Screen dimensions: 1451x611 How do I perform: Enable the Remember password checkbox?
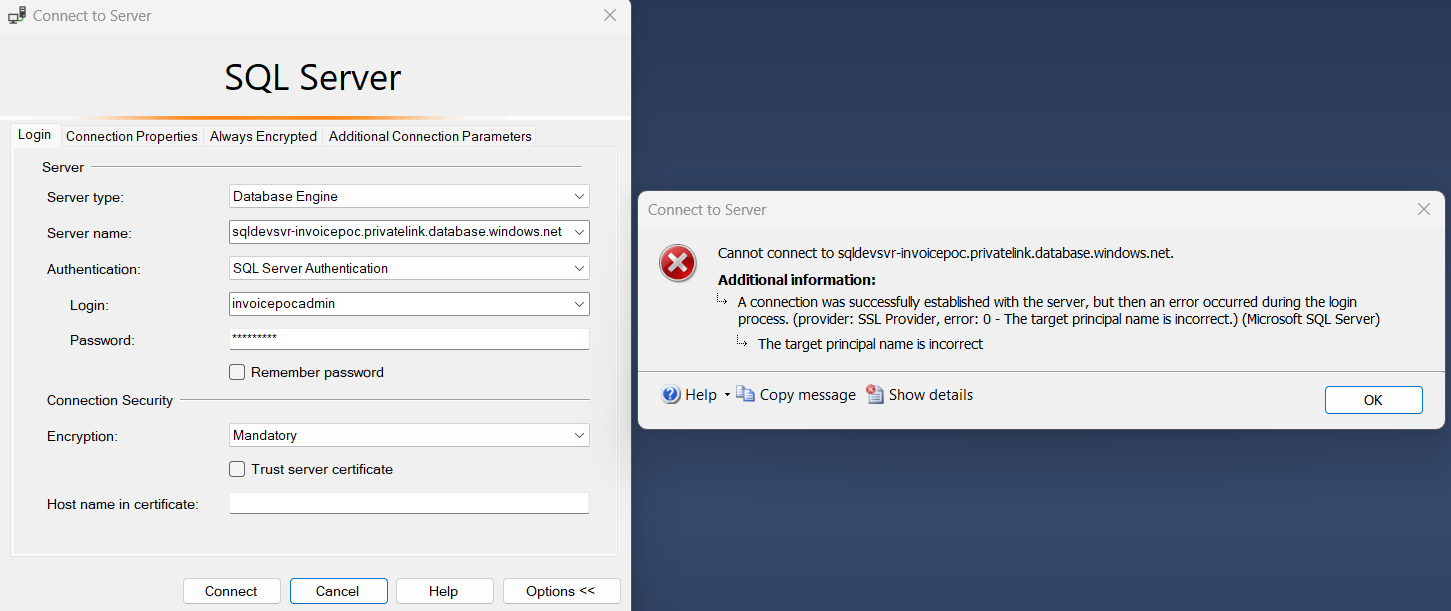(x=237, y=372)
